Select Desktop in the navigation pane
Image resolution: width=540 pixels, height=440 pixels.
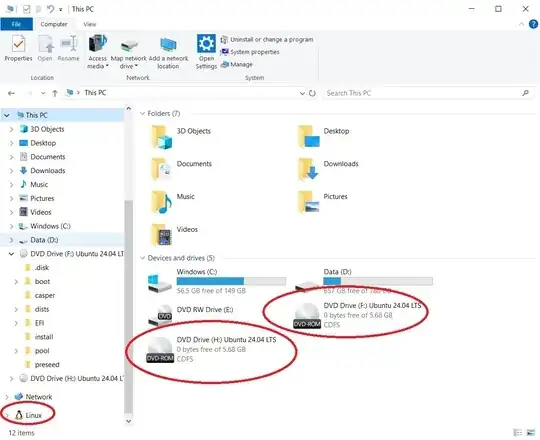click(43, 143)
